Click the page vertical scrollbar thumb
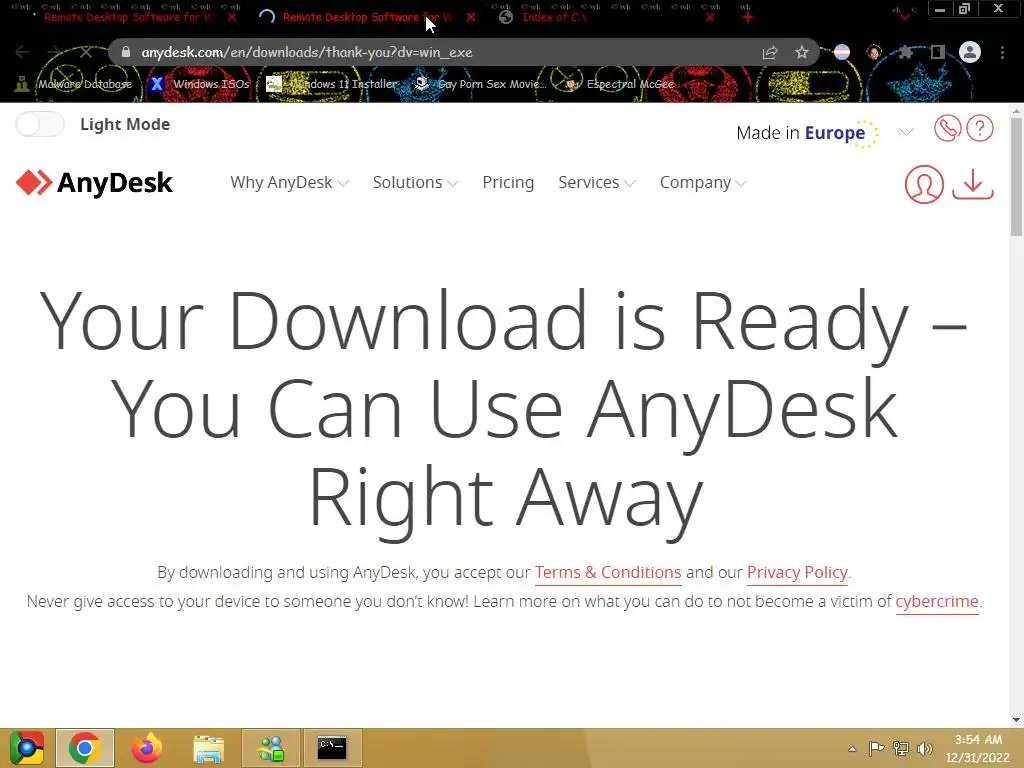 click(1016, 176)
